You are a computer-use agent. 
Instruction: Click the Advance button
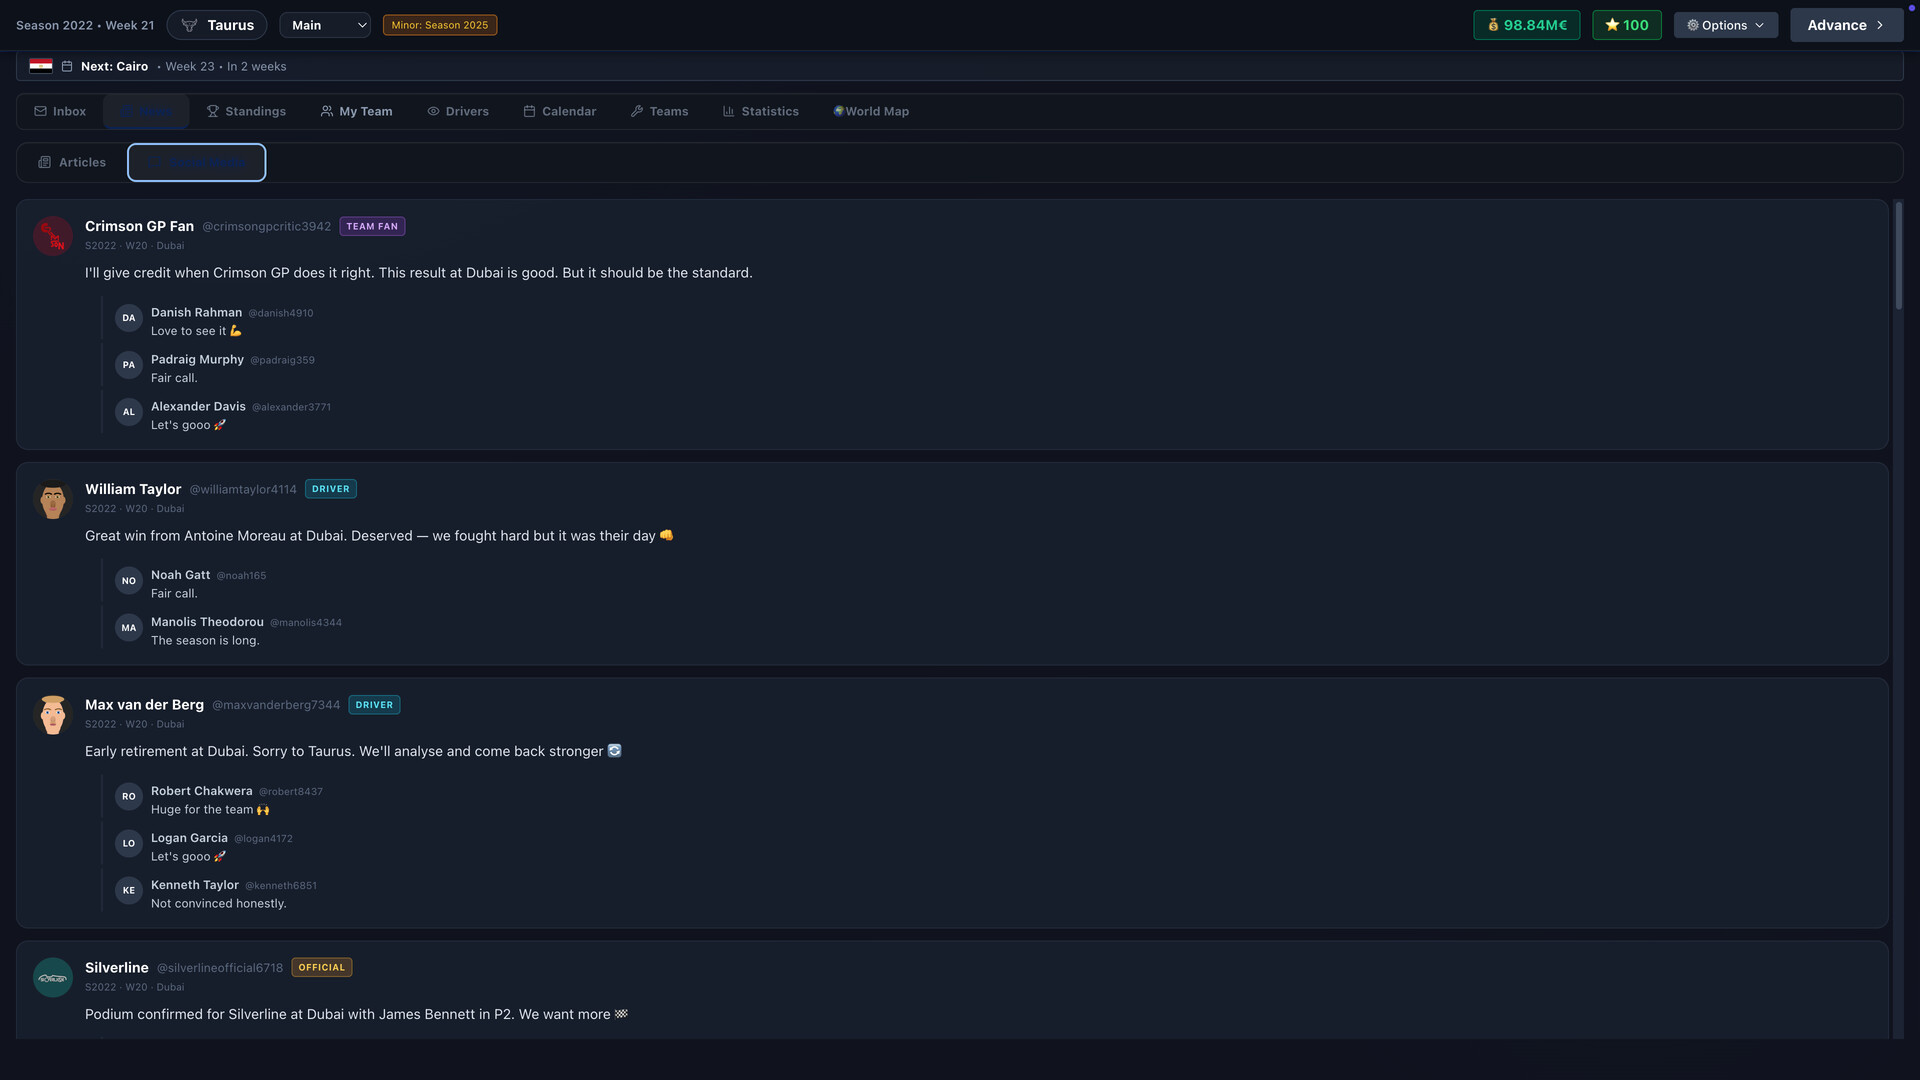pos(1846,25)
